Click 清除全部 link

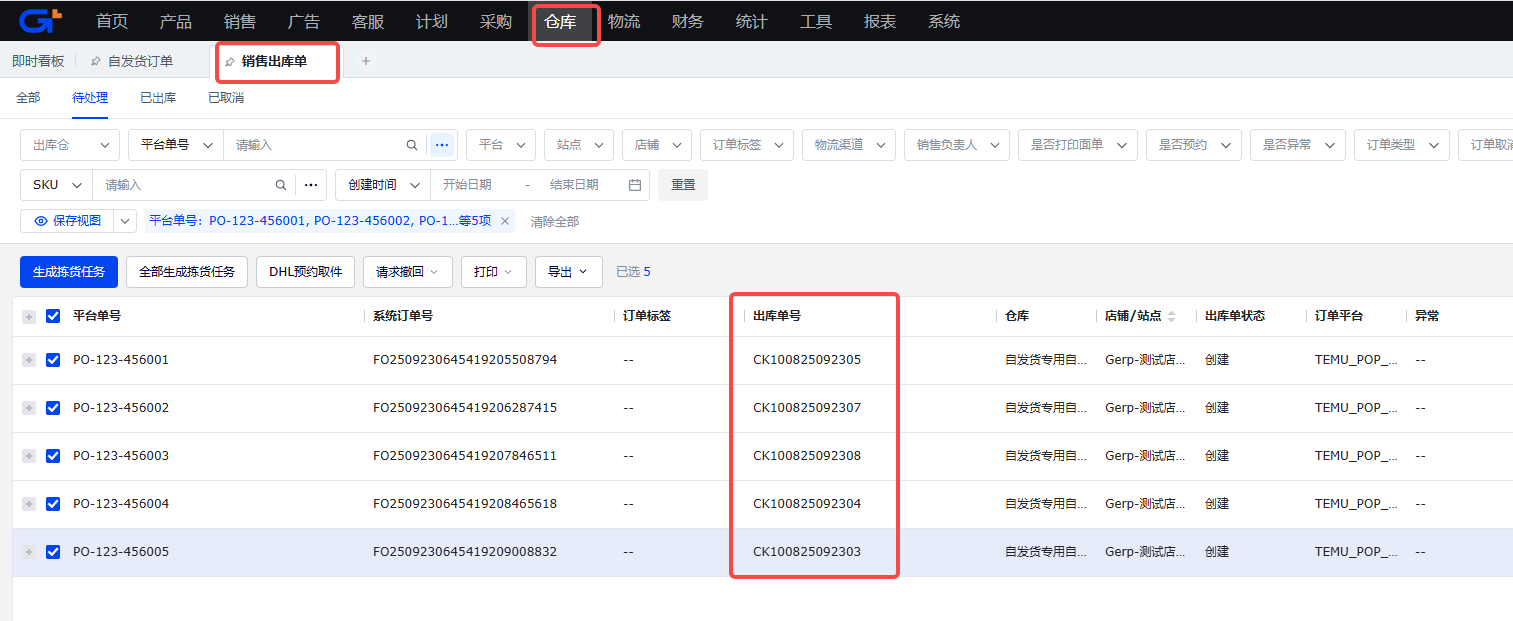coord(555,222)
